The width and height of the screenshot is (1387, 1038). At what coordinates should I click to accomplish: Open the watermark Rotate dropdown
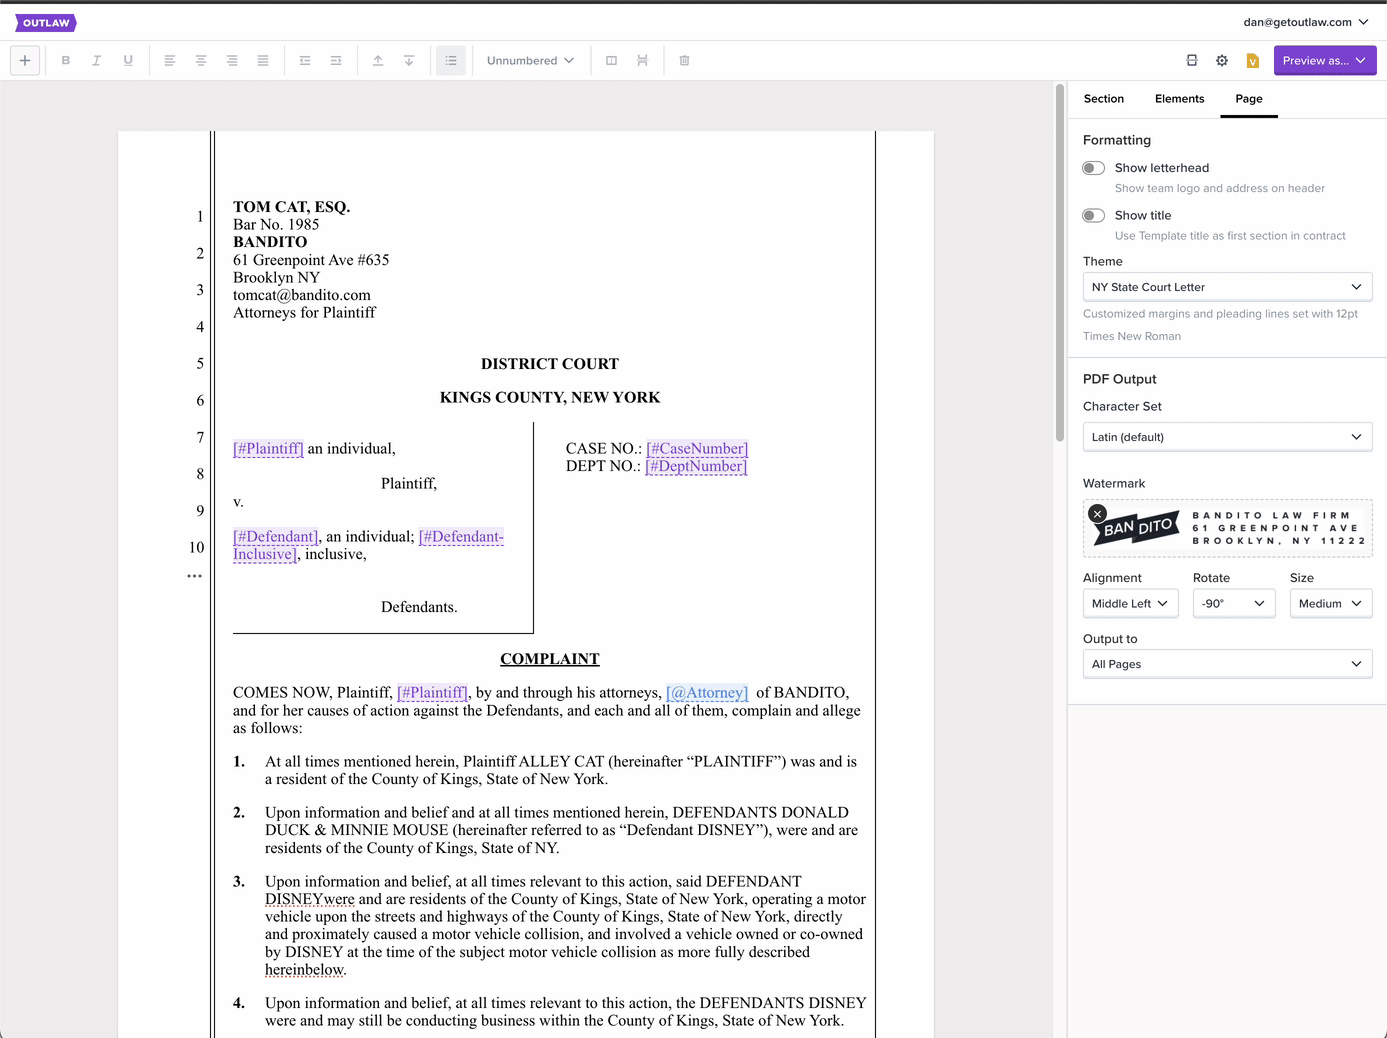click(x=1233, y=604)
